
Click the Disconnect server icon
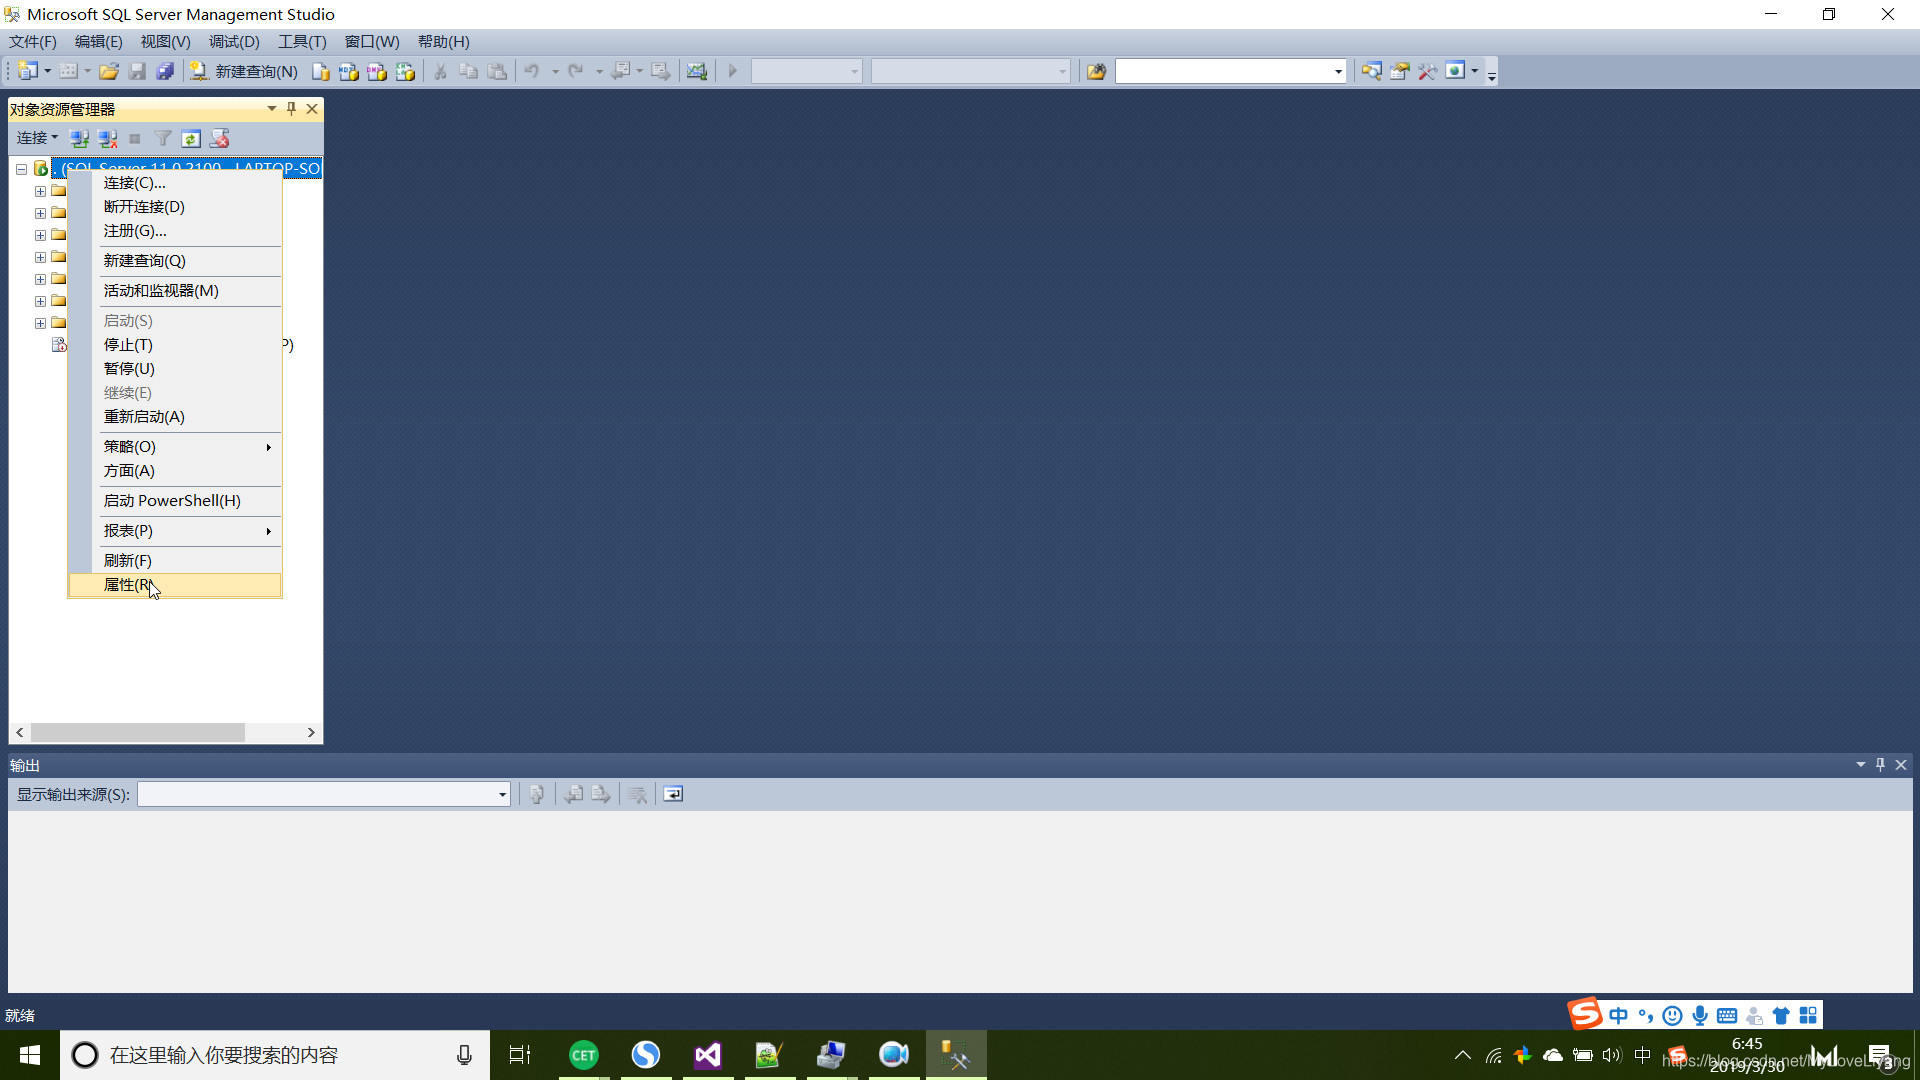pyautogui.click(x=107, y=138)
